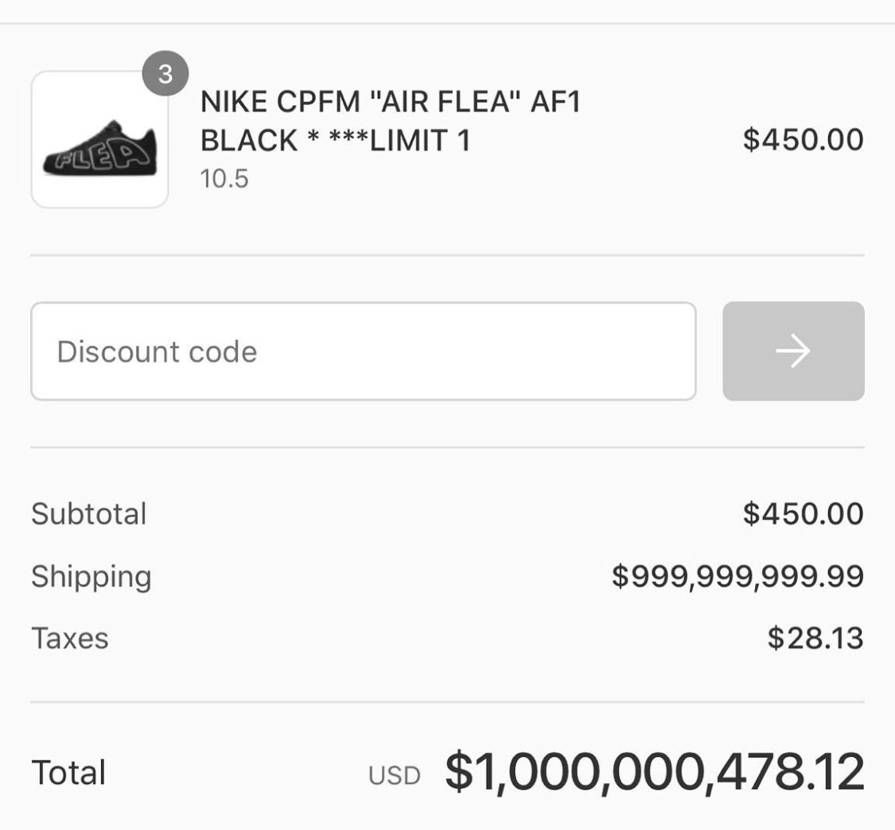
Task: Focus the Discount code input field
Action: (363, 351)
